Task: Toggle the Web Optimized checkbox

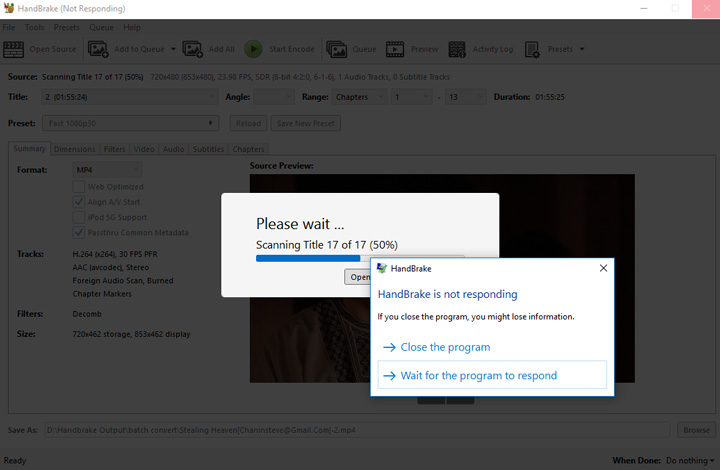Action: click(79, 186)
